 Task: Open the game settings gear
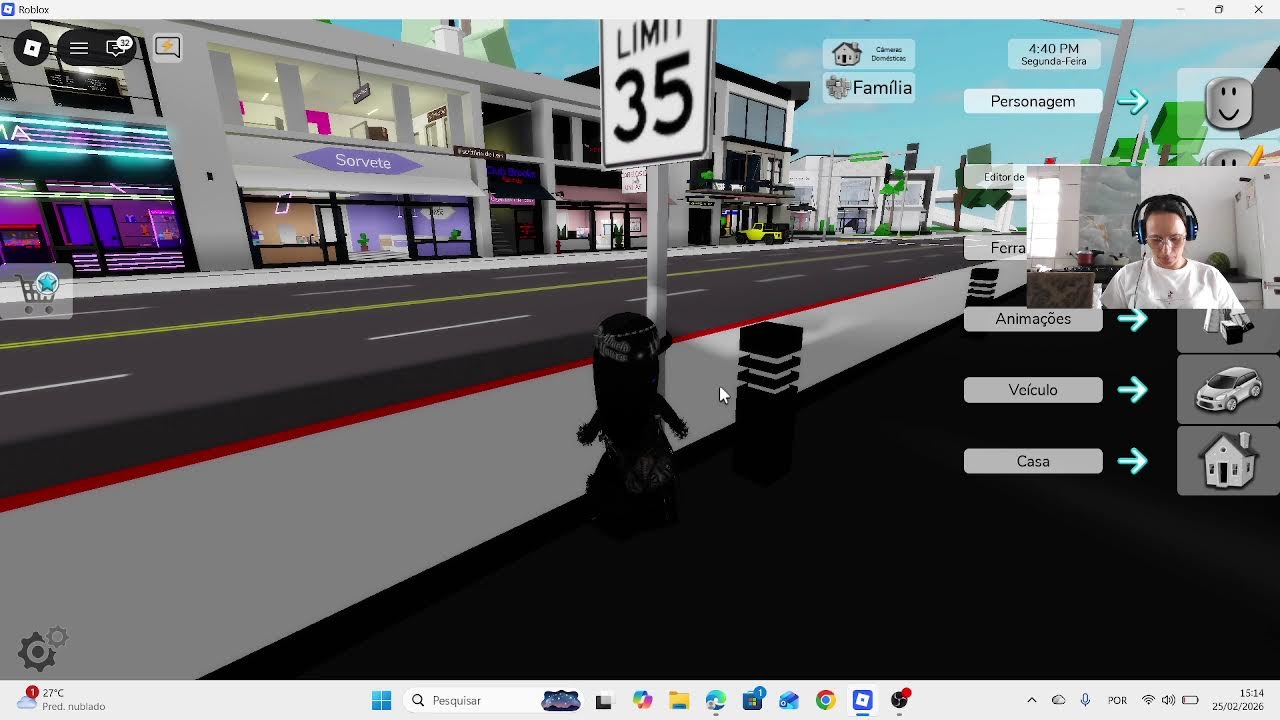tap(41, 649)
